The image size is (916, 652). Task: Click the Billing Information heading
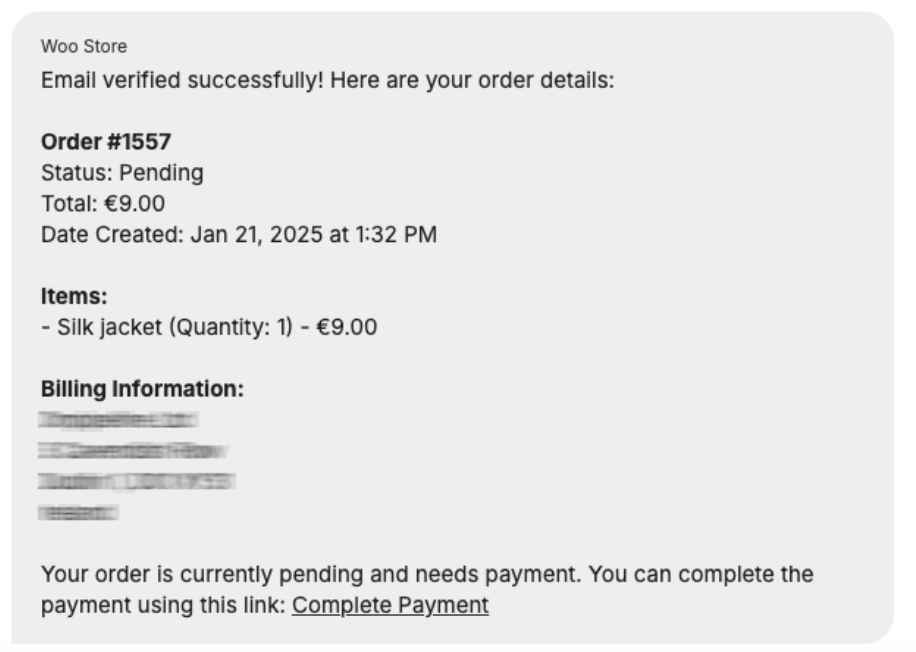tap(143, 389)
